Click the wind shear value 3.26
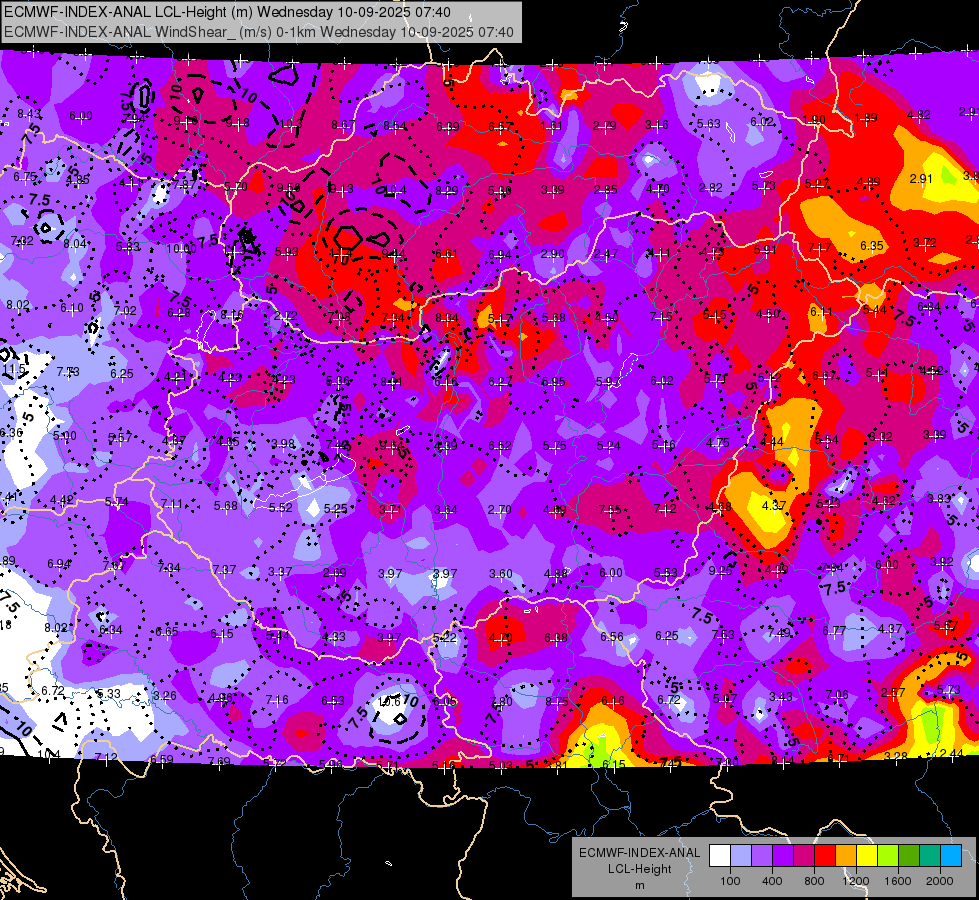979x900 pixels. pyautogui.click(x=164, y=695)
